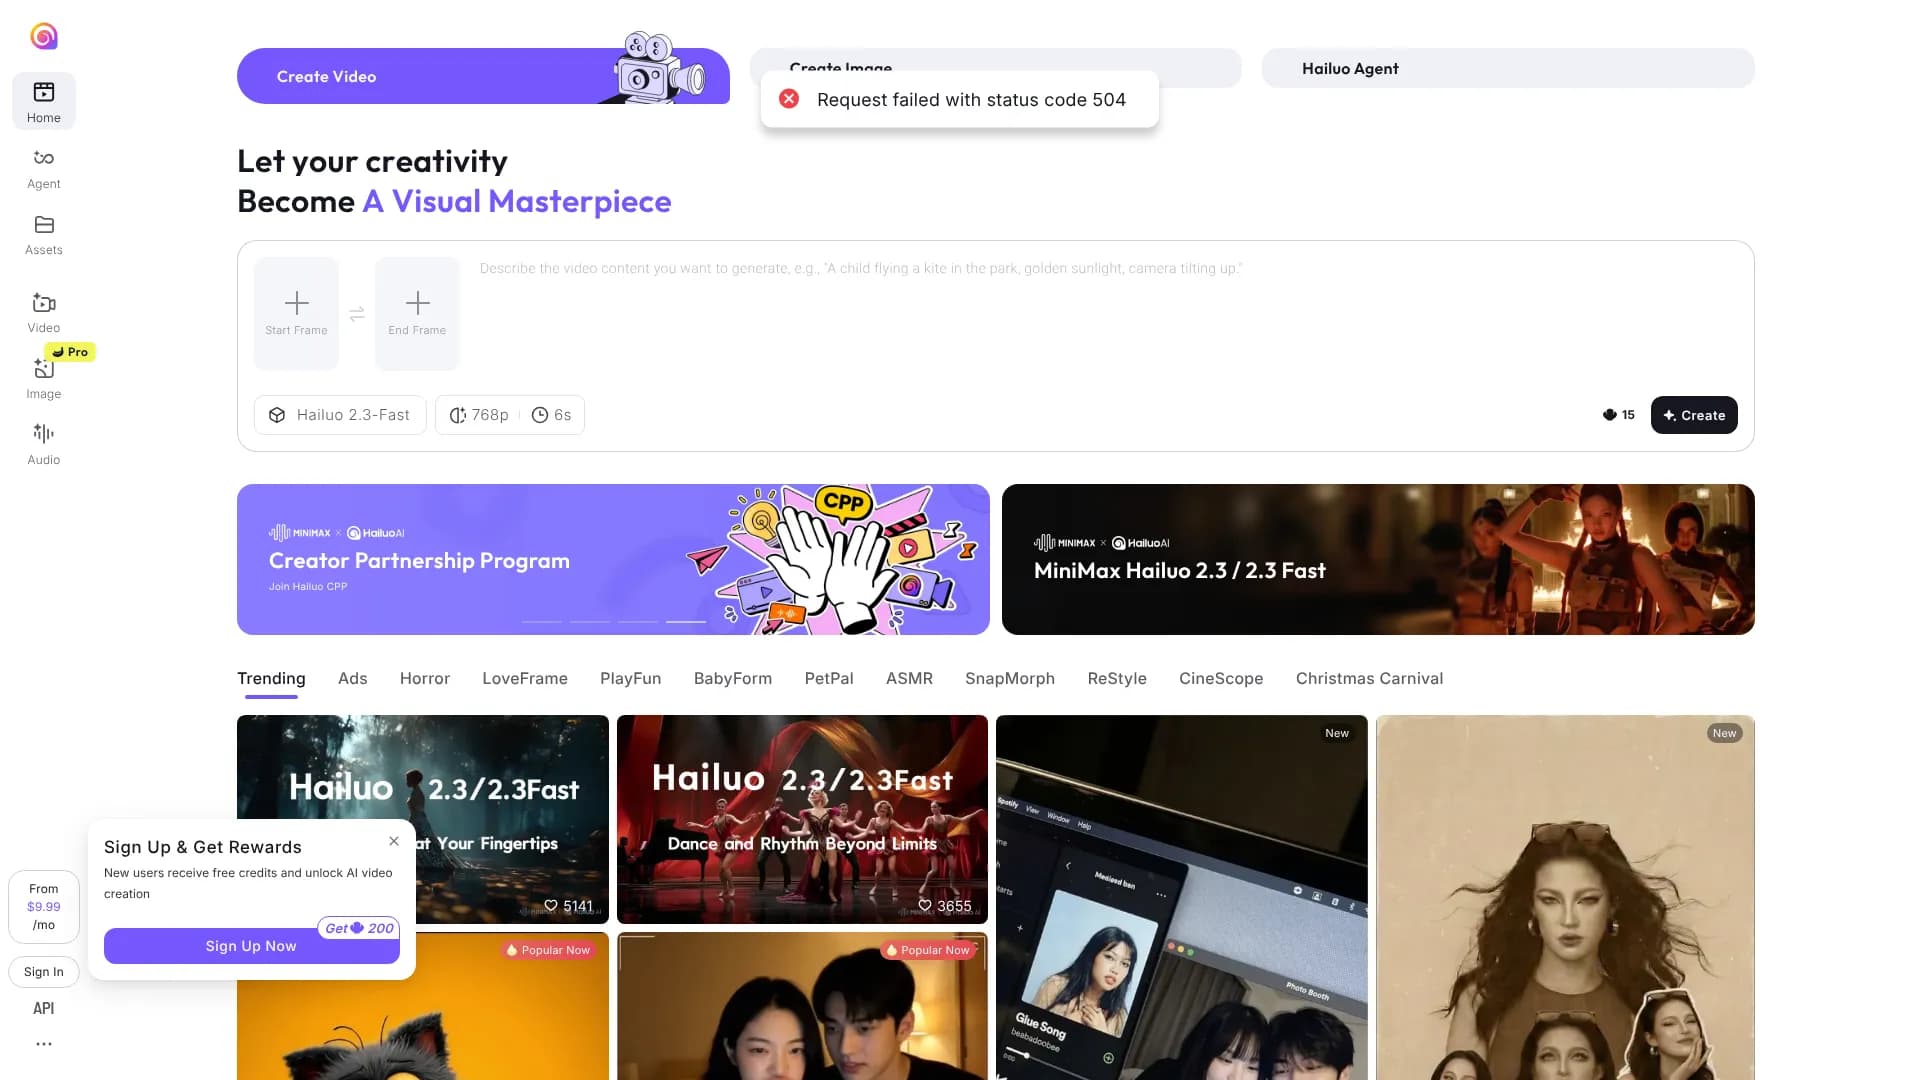
Task: Open the more options ellipsis icon
Action: click(44, 1044)
